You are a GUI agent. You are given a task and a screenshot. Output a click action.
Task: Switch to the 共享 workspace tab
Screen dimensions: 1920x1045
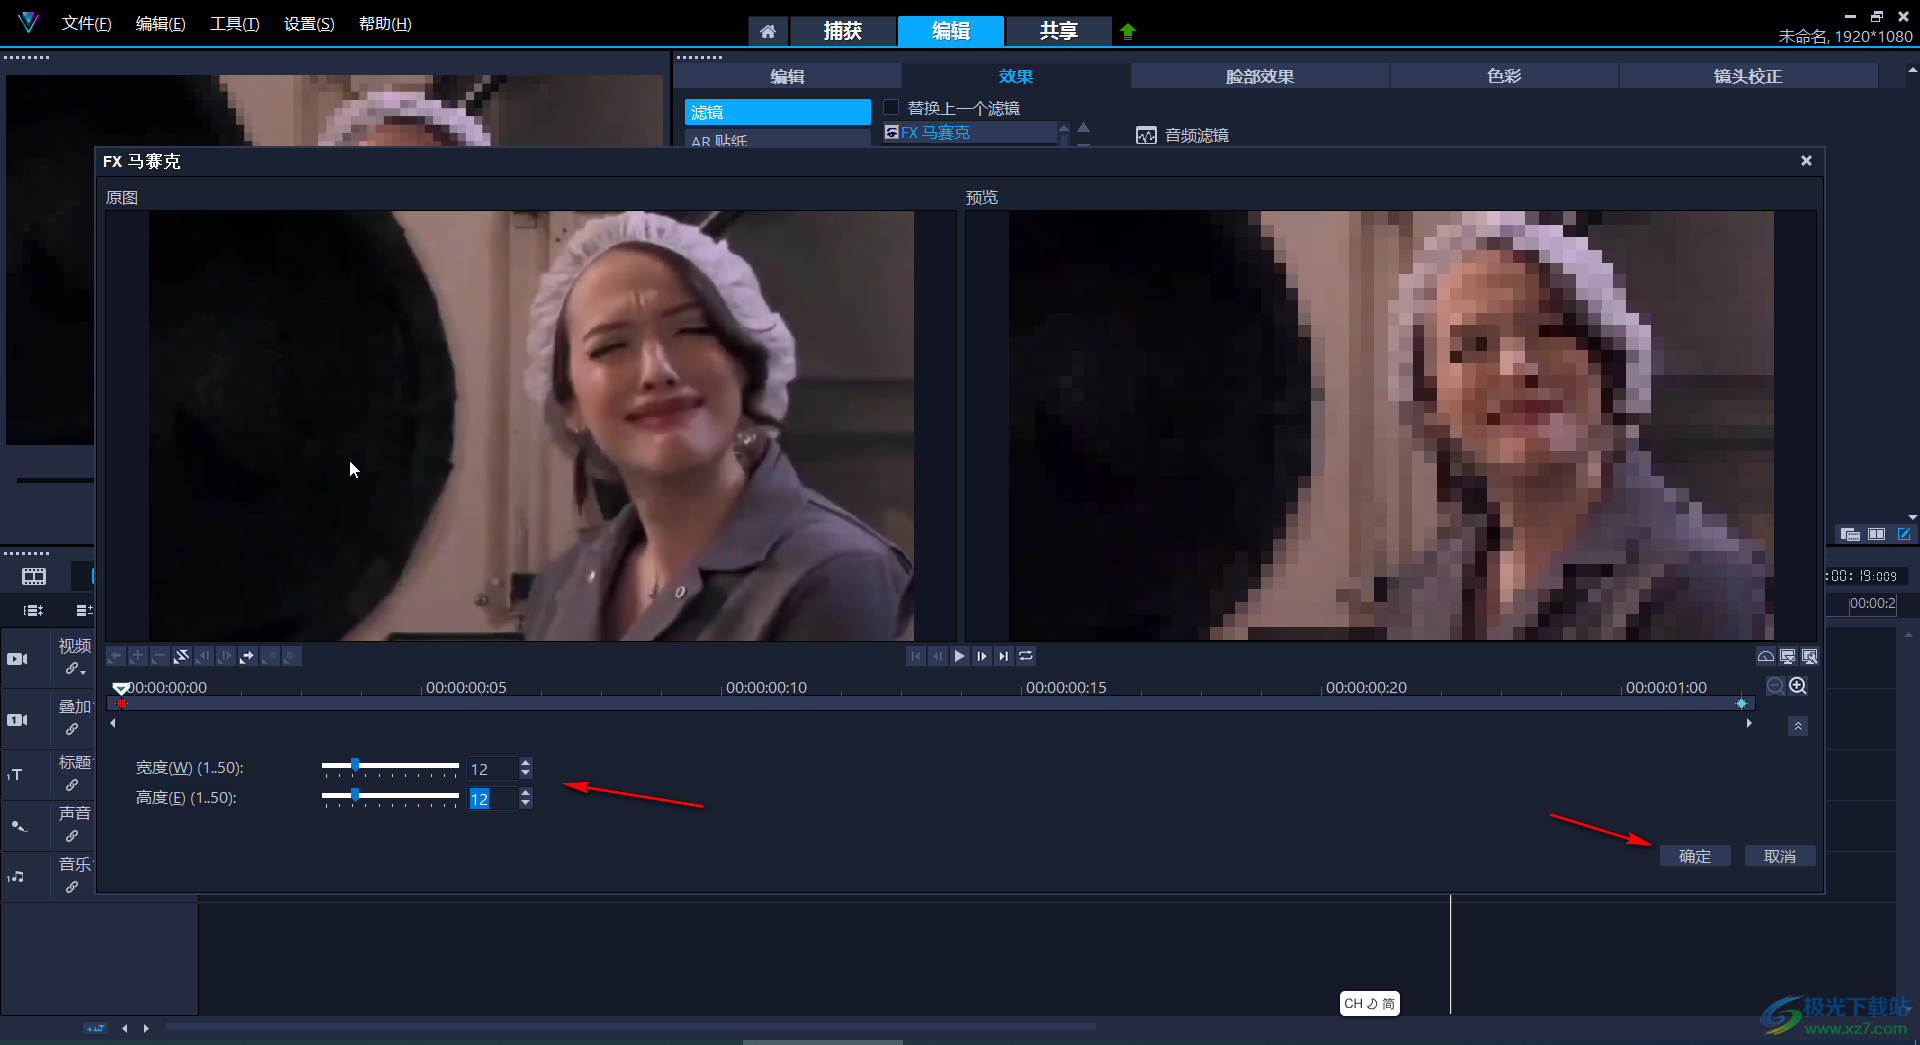tap(1058, 31)
